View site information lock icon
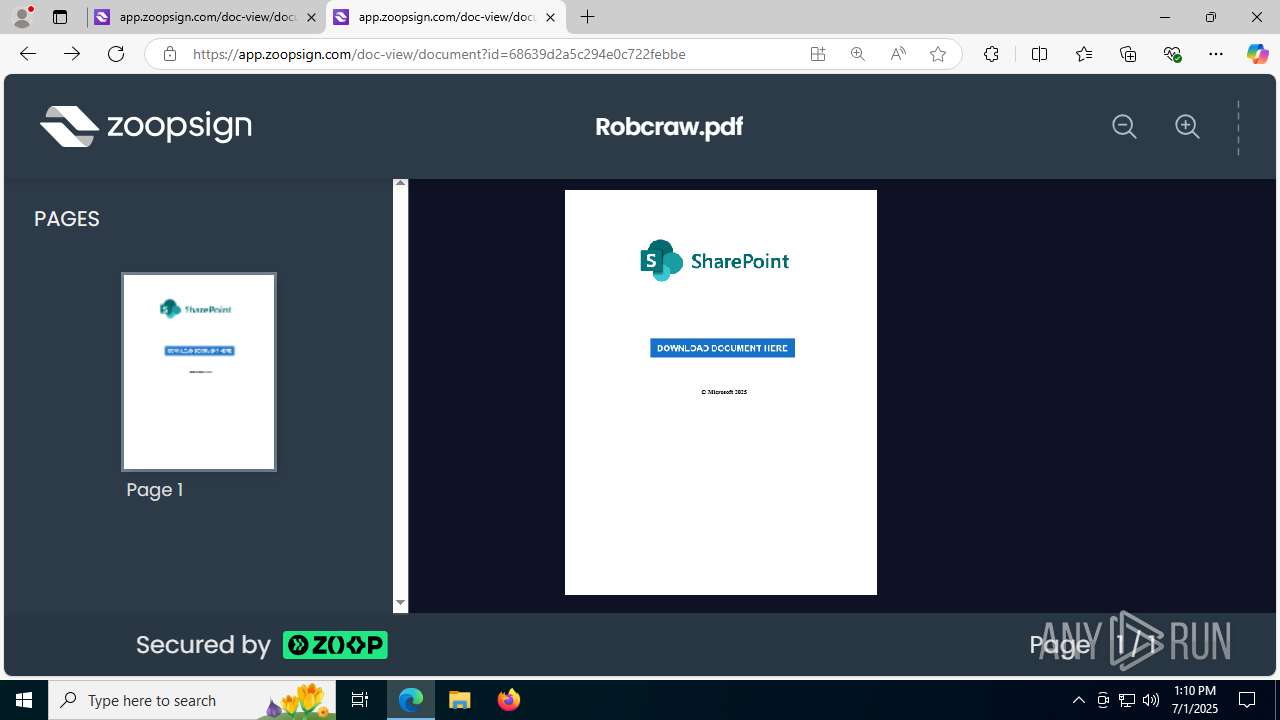This screenshot has height=720, width=1280. pyautogui.click(x=170, y=54)
